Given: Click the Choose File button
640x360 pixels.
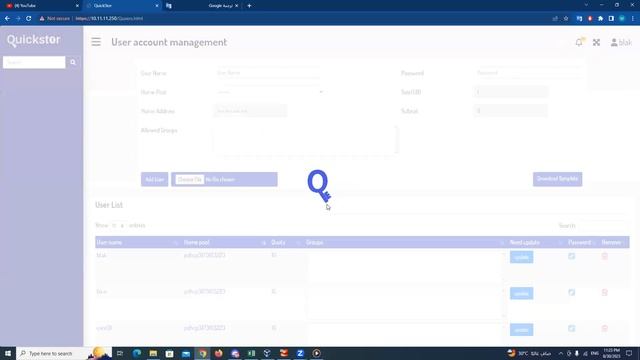Looking at the screenshot, I should point(190,180).
